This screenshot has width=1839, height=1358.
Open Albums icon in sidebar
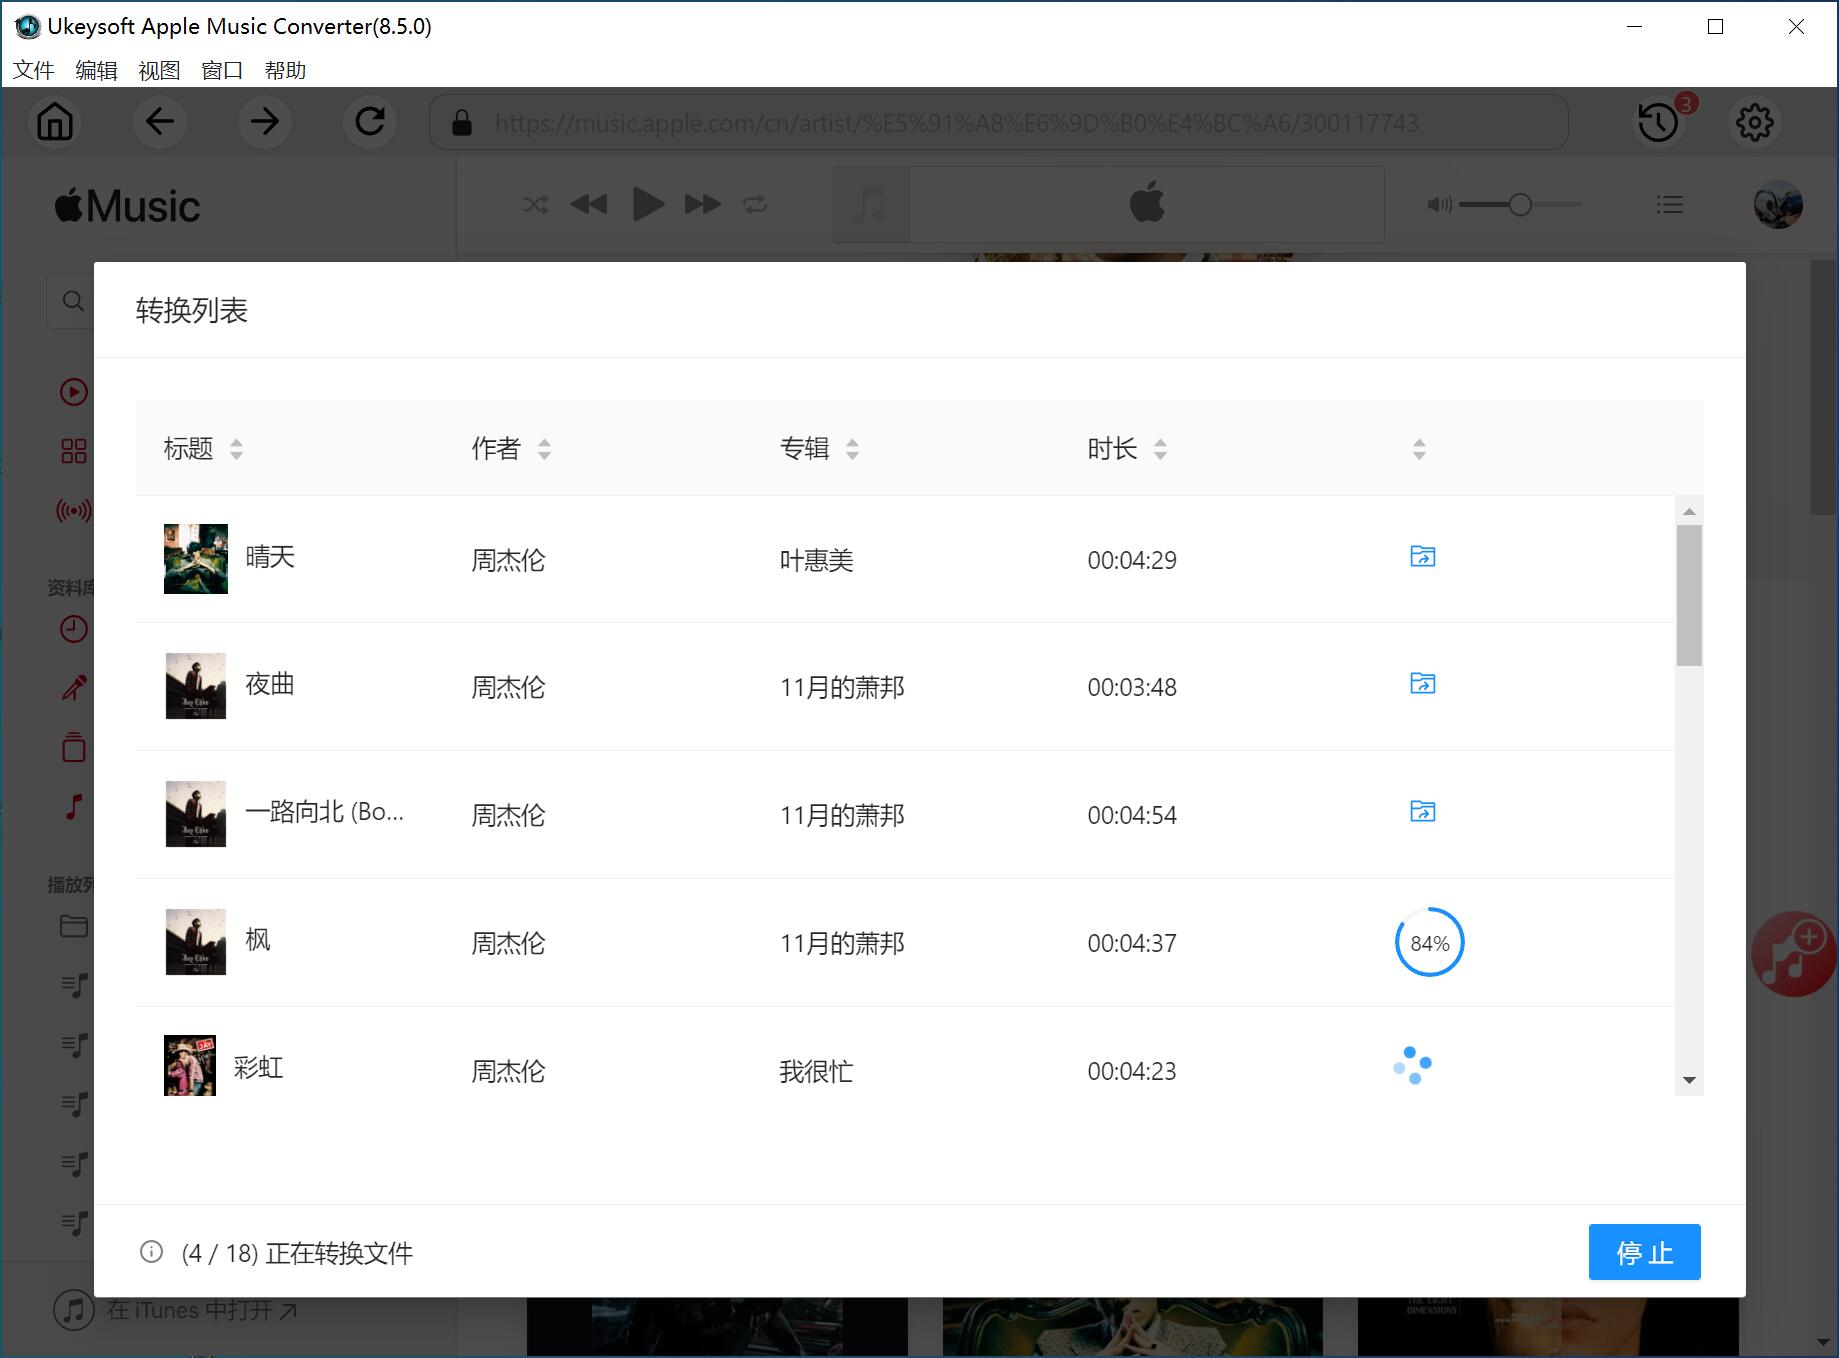point(74,747)
